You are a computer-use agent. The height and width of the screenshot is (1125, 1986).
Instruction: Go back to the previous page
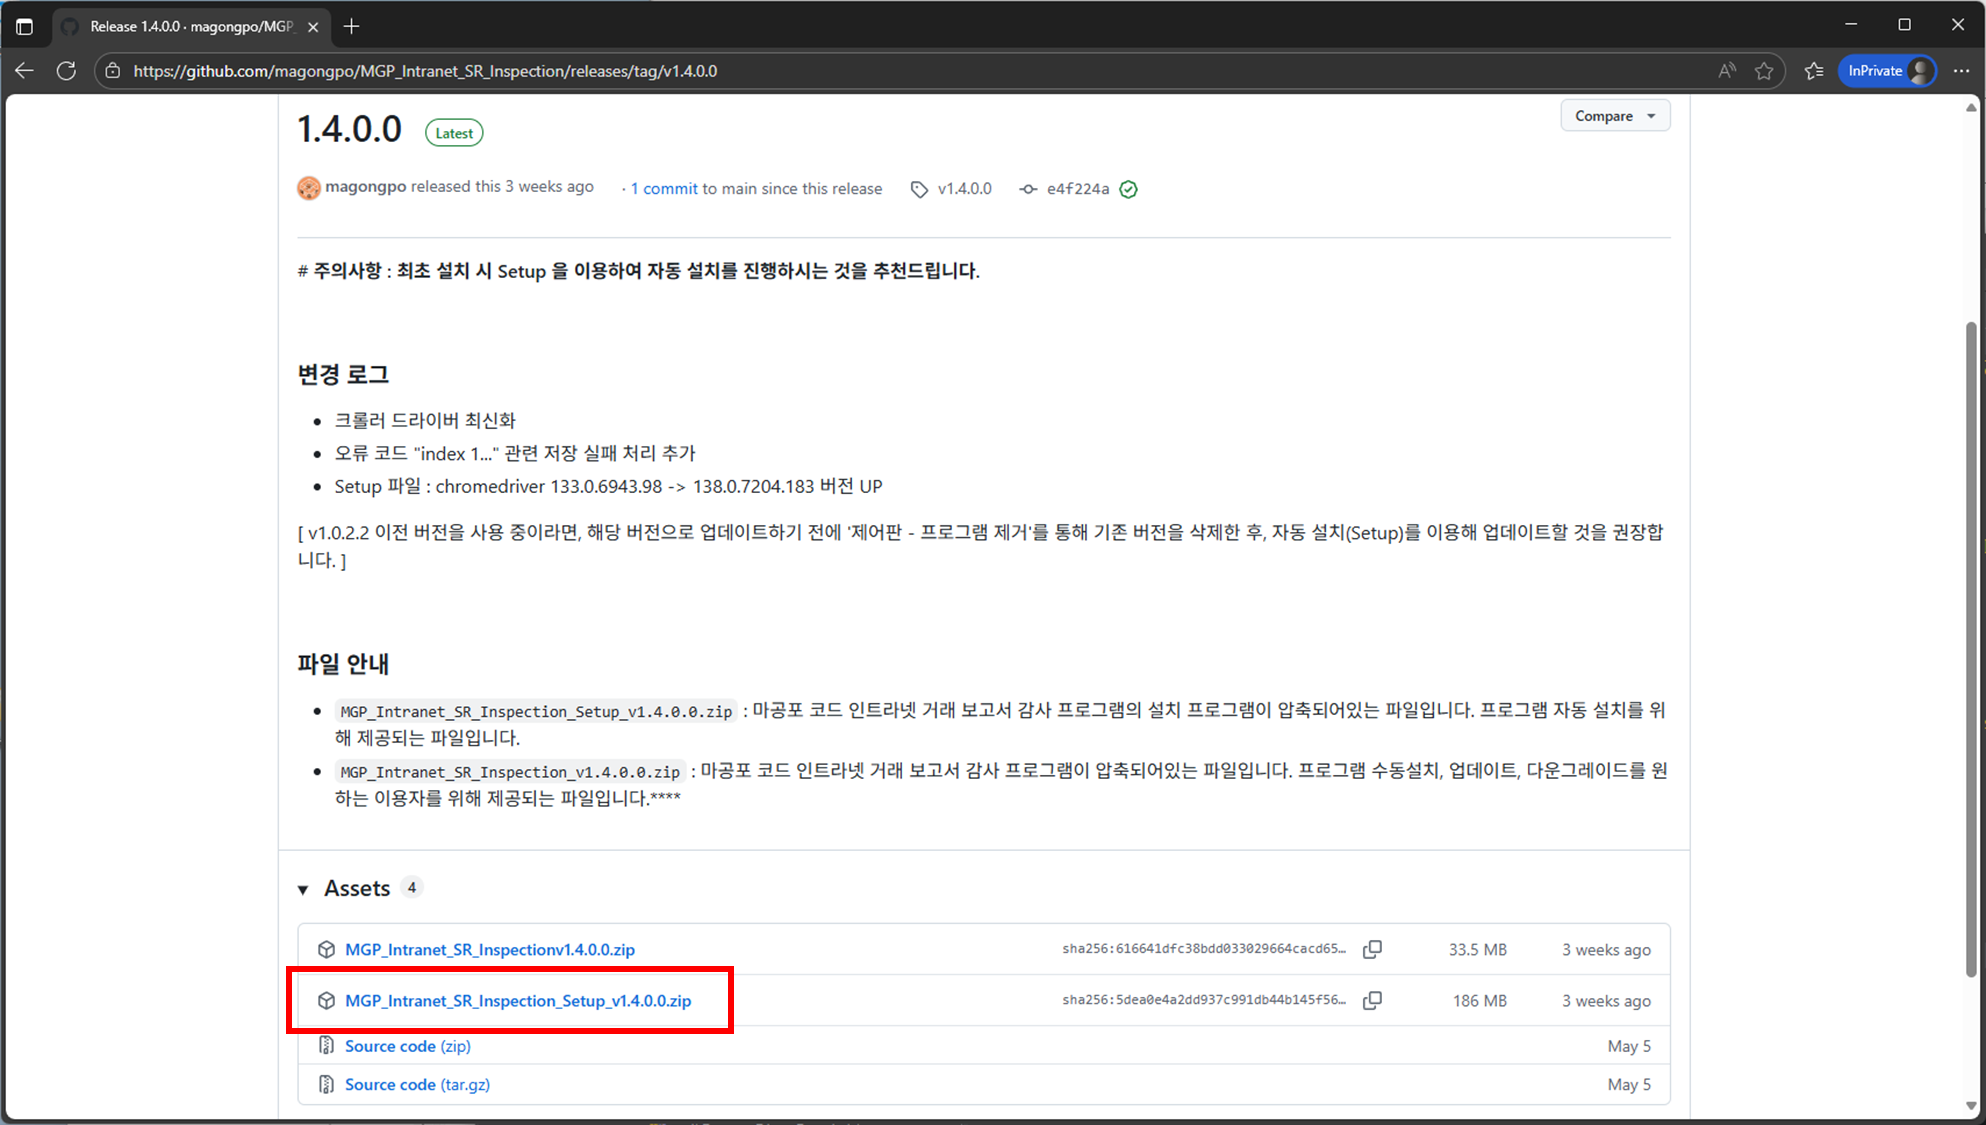click(x=25, y=71)
